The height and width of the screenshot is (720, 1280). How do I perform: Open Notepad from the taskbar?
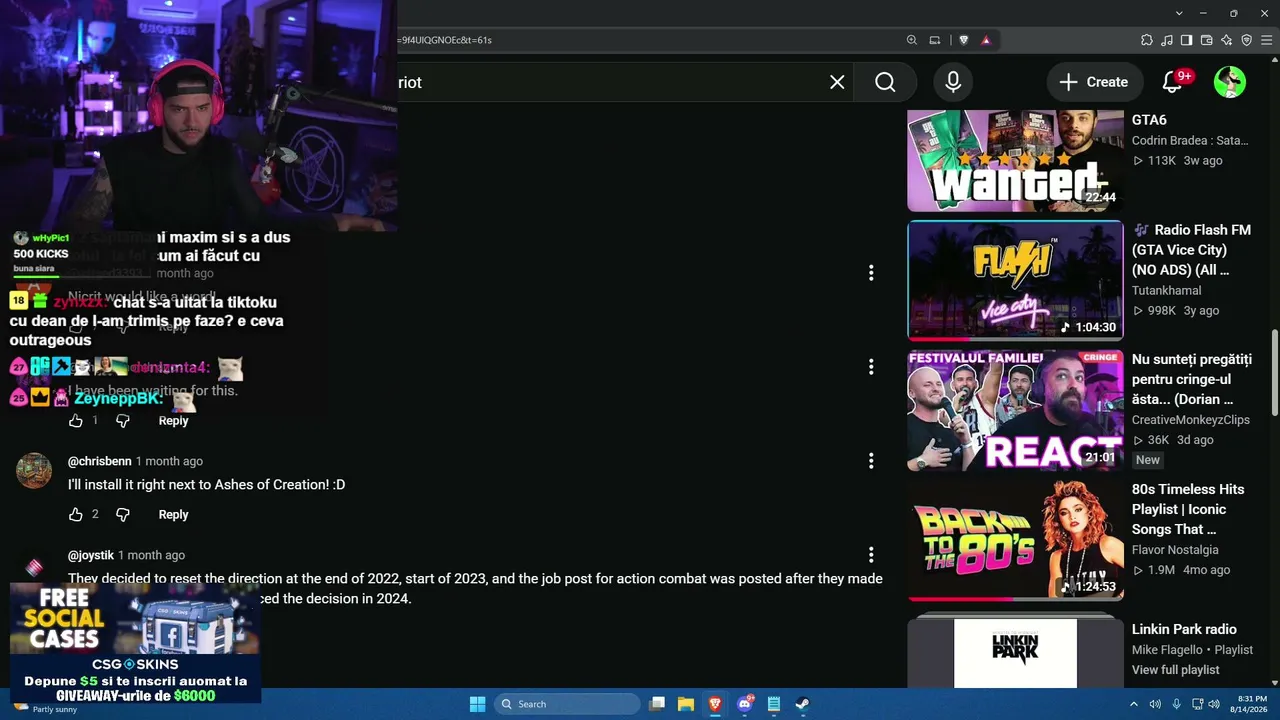click(773, 704)
